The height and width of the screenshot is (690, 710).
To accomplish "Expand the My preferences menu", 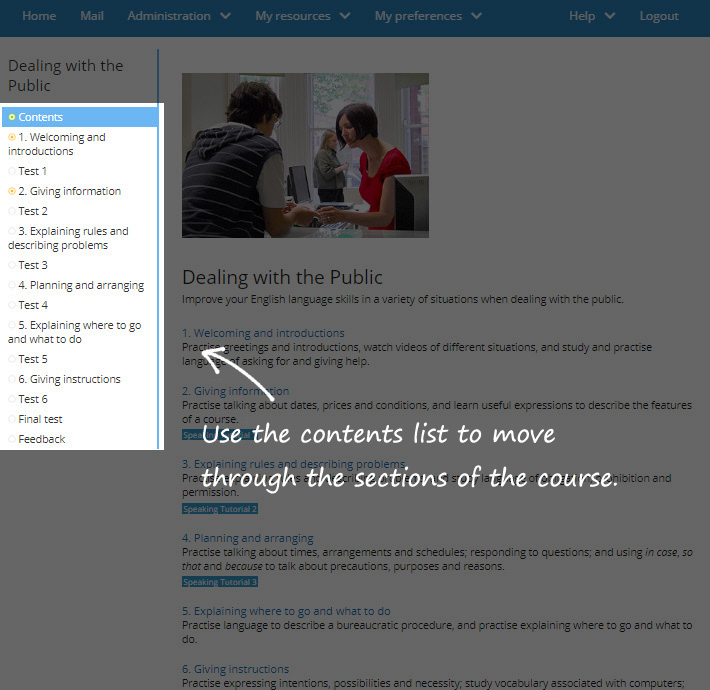I will 427,16.
